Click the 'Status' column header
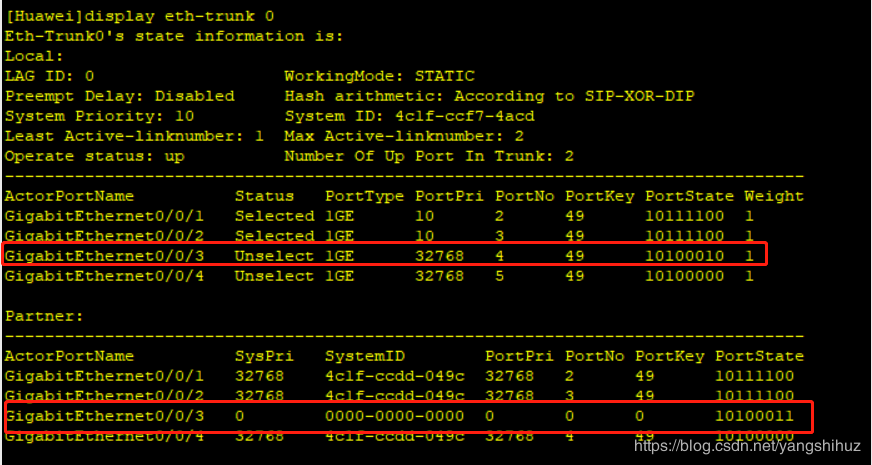 click(x=264, y=196)
